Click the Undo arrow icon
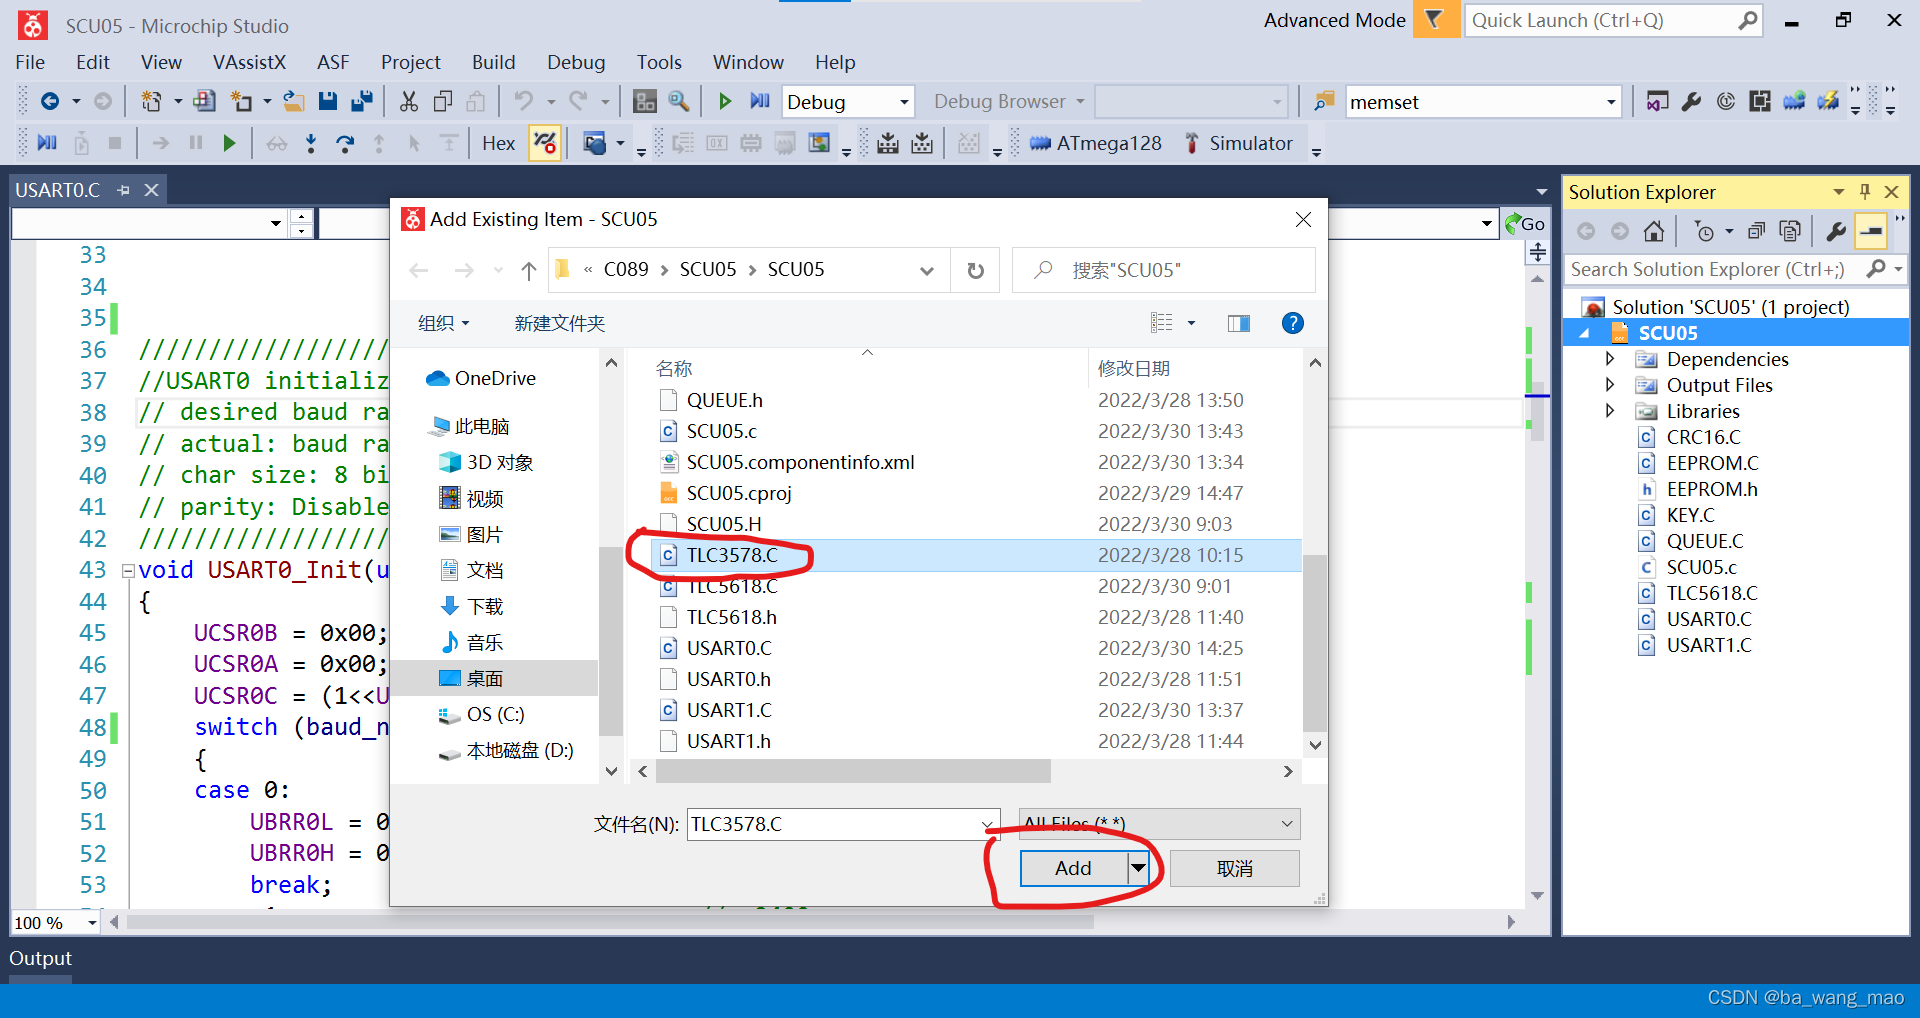 524,100
